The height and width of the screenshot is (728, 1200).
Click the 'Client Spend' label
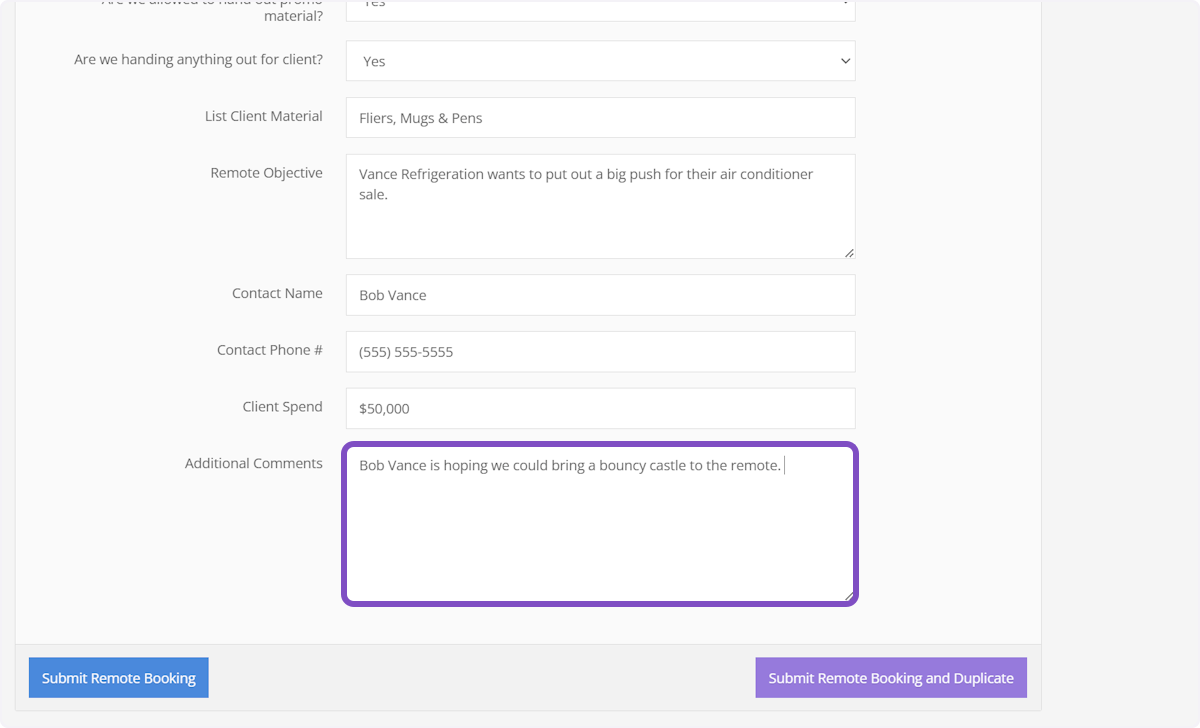(282, 407)
